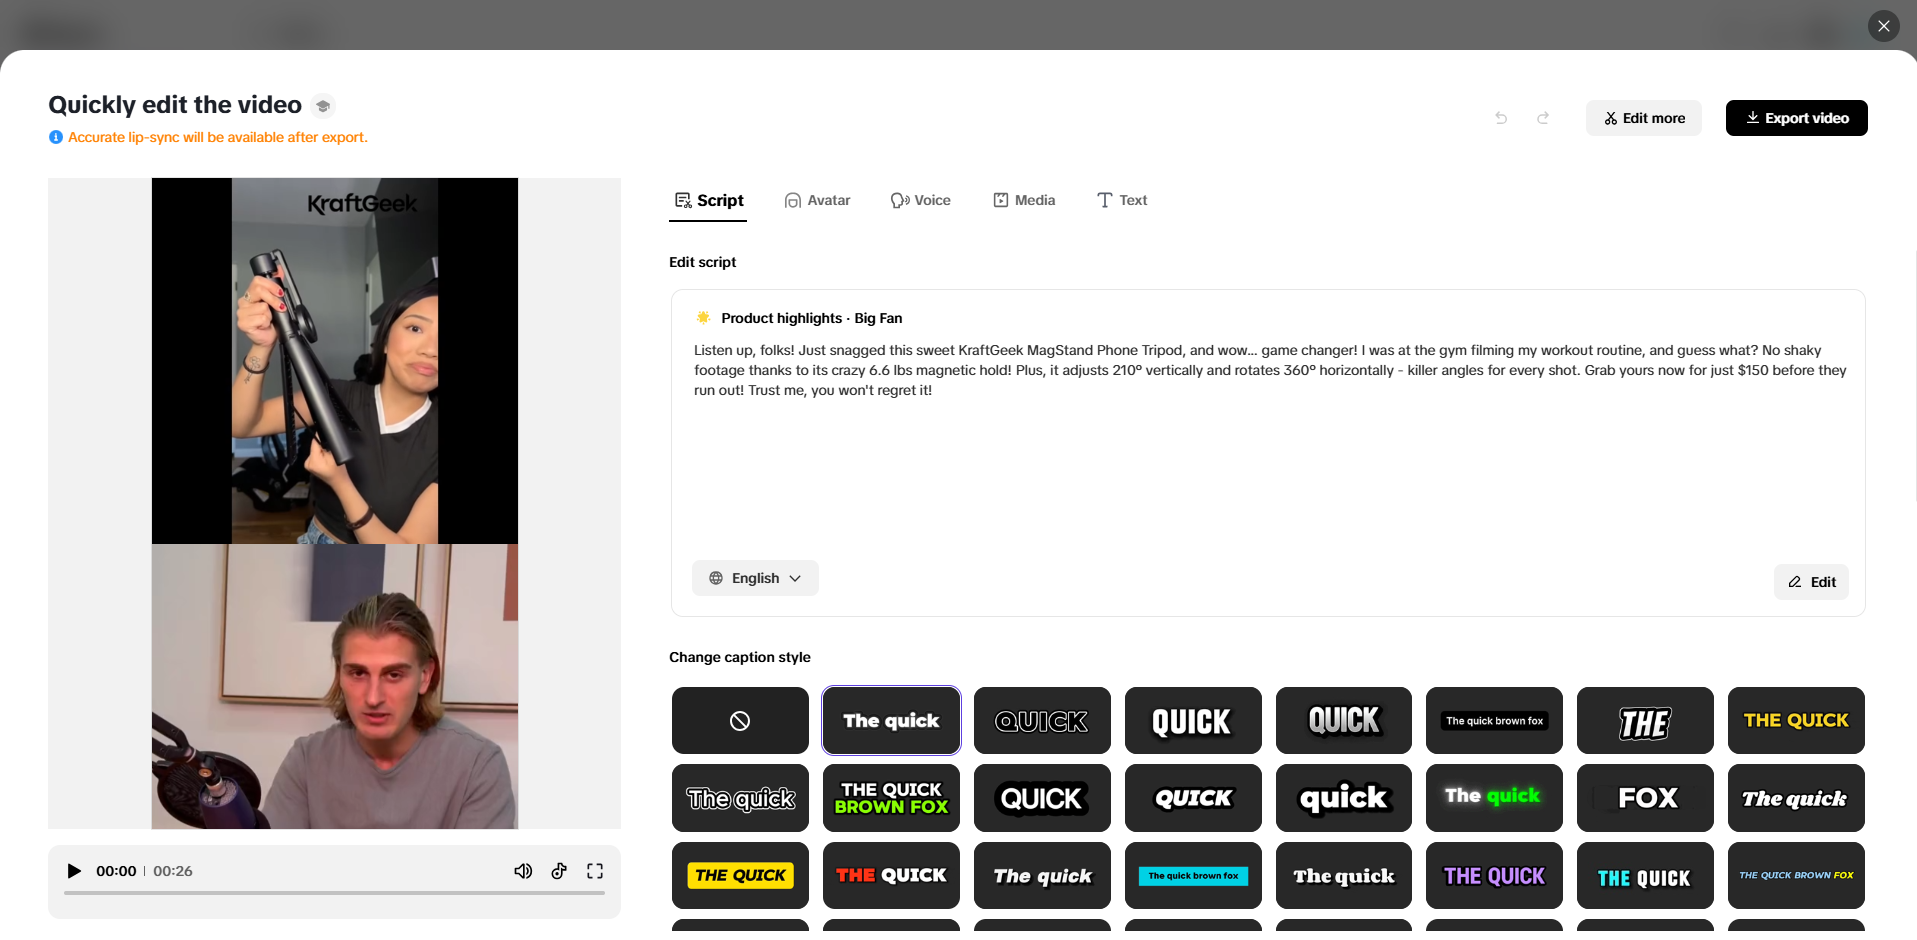The width and height of the screenshot is (1917, 940).
Task: Open the English language dropdown
Action: pos(755,578)
